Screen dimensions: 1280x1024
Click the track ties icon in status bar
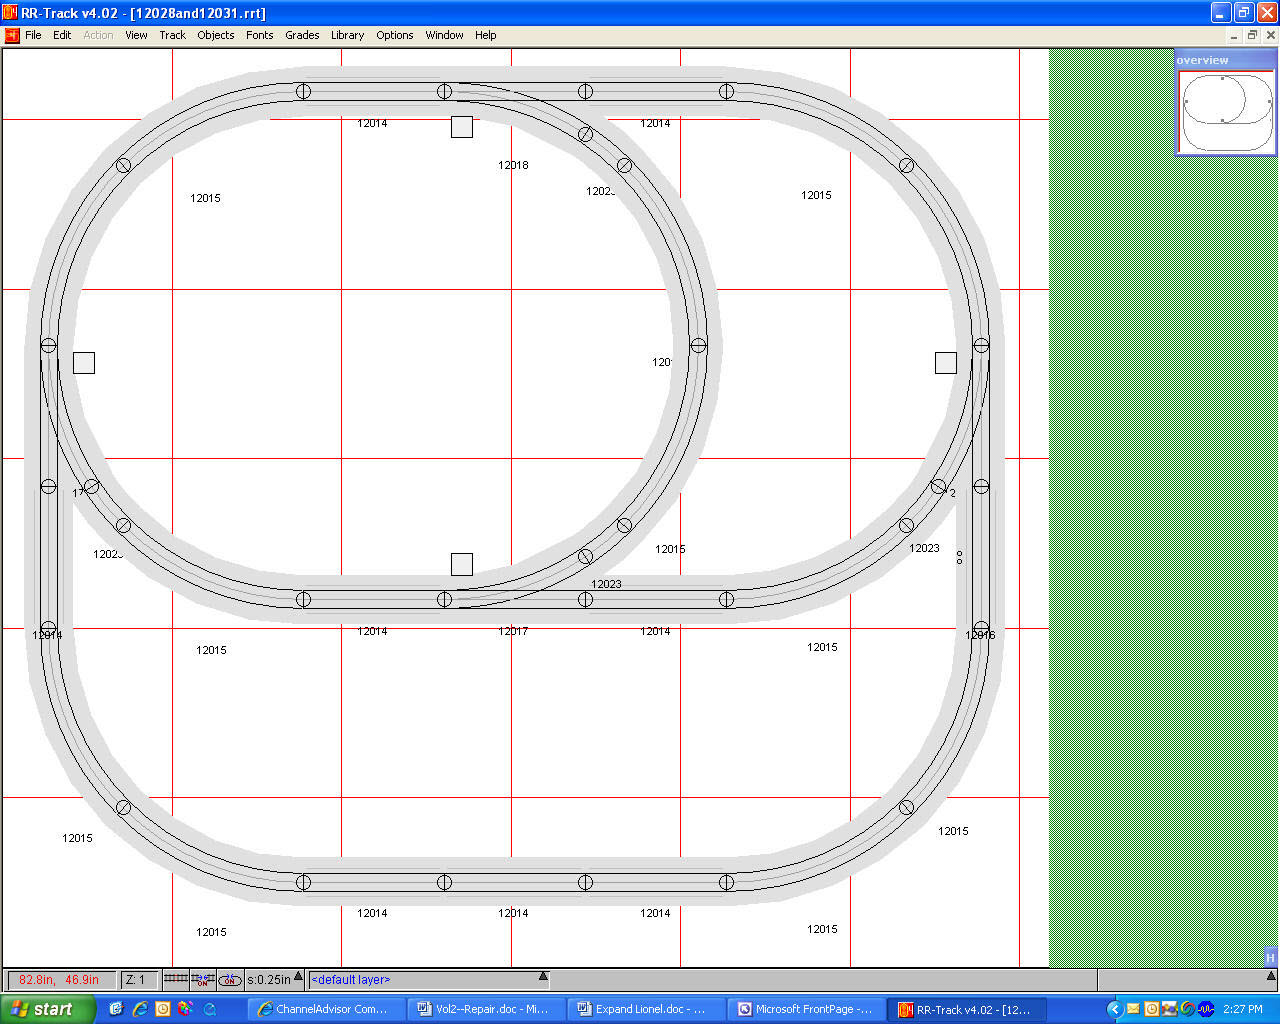[x=175, y=980]
